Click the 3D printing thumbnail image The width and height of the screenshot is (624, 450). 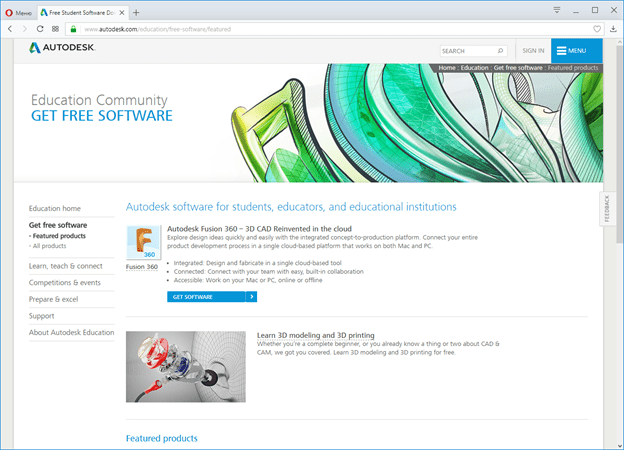pyautogui.click(x=186, y=367)
